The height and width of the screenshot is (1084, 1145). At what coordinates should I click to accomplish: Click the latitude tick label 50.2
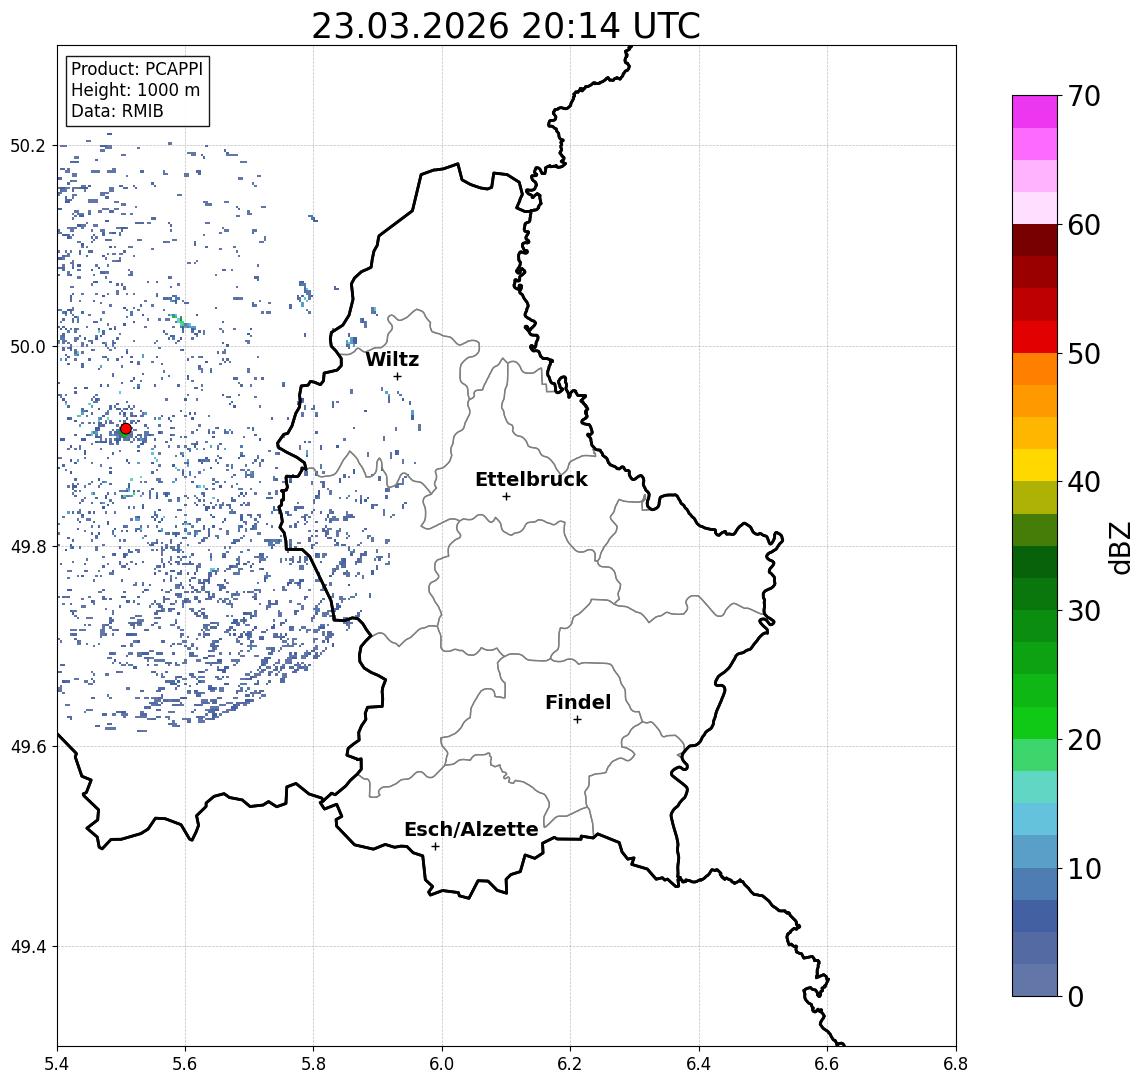point(28,145)
